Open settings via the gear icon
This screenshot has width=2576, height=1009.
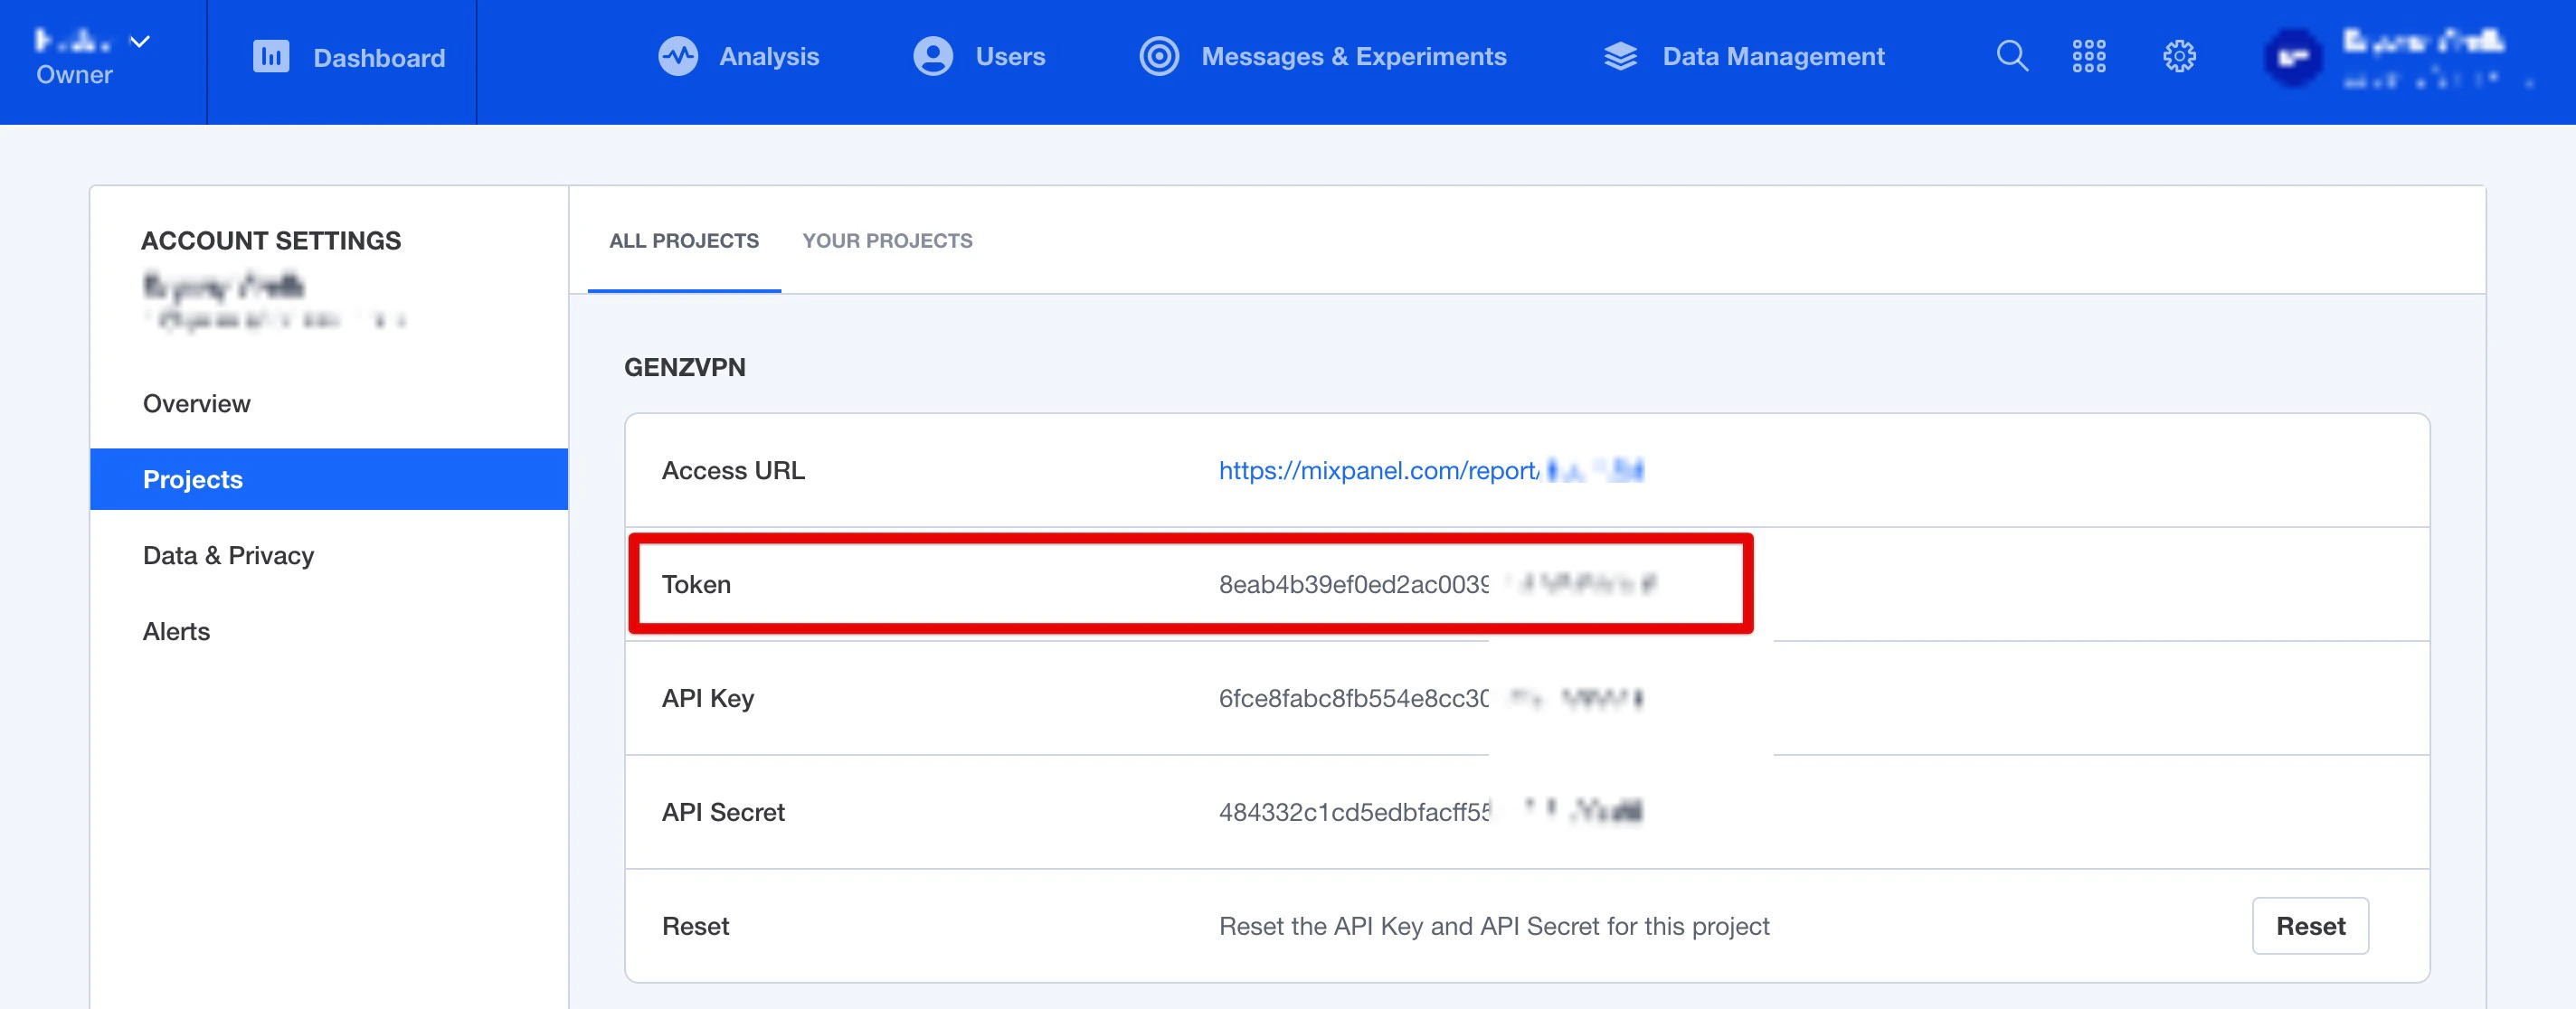point(2178,57)
